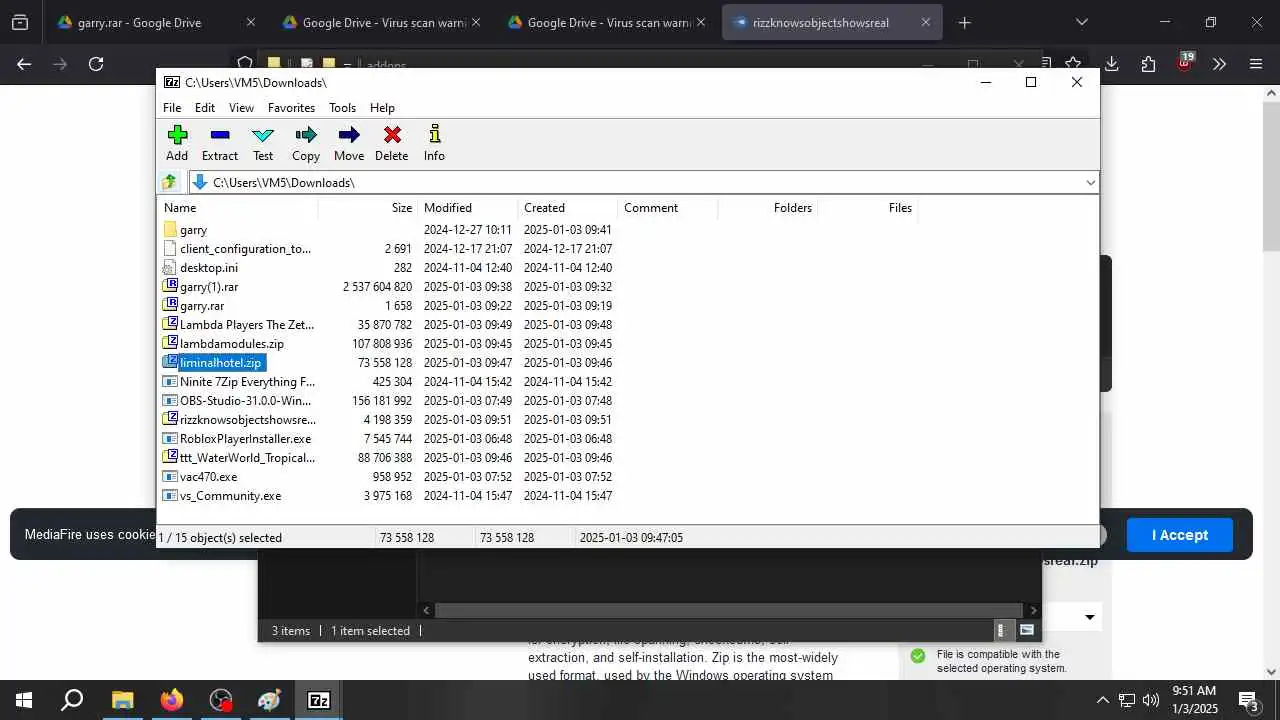Sort by the Name column header
The width and height of the screenshot is (1280, 720).
pos(238,208)
